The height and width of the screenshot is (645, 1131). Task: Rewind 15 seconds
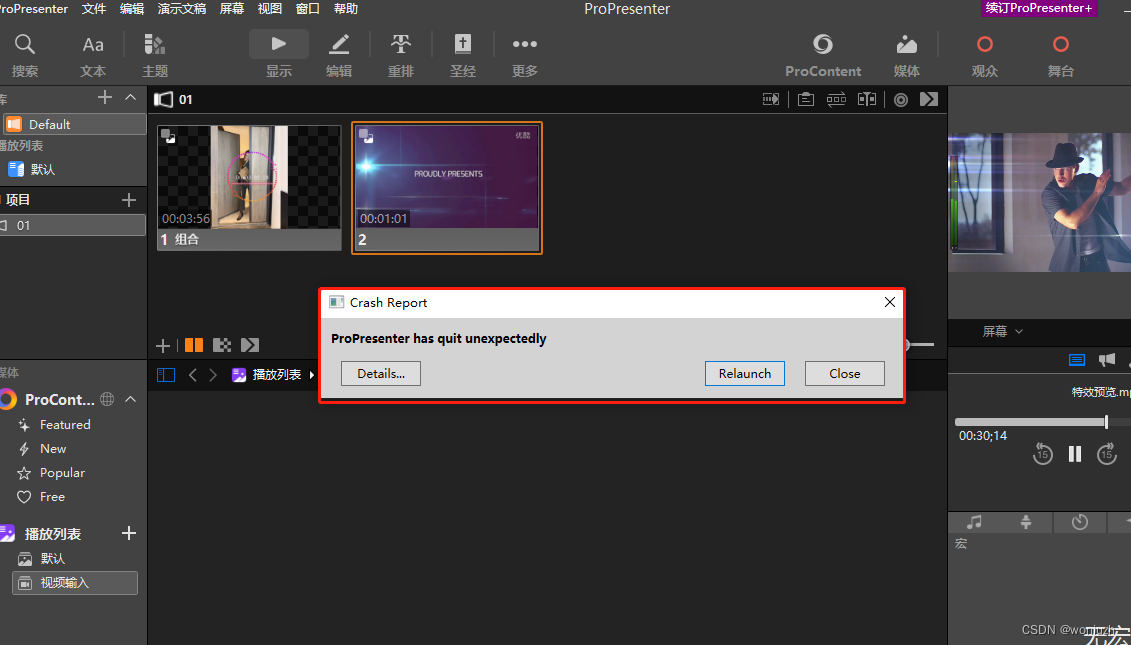1042,454
